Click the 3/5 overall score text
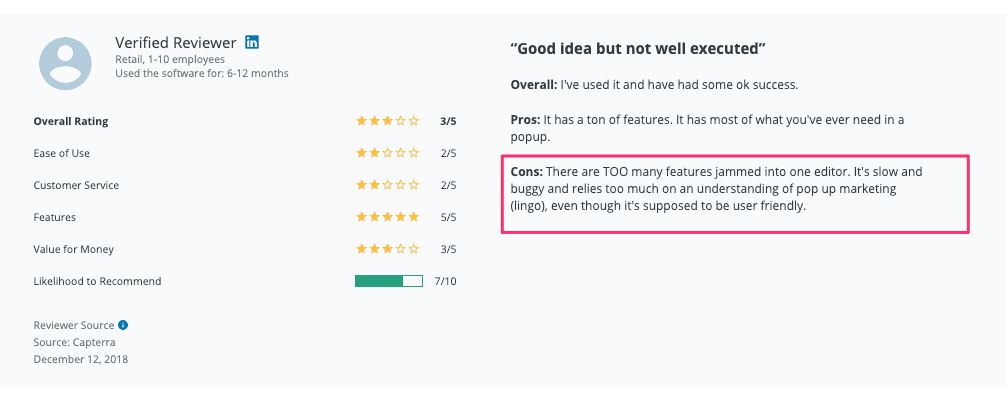Image resolution: width=1007 pixels, height=393 pixels. coord(448,121)
